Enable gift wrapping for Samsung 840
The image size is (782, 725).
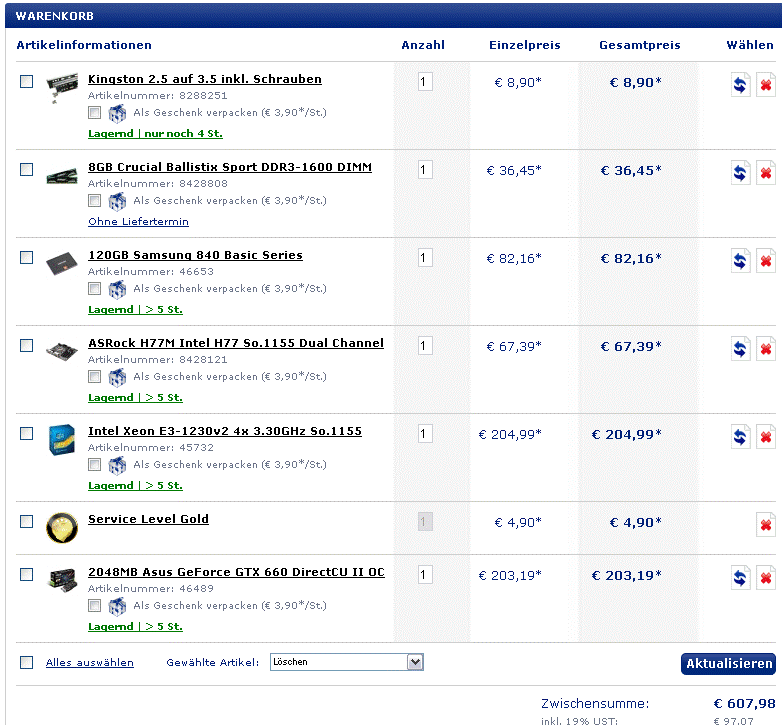click(94, 289)
